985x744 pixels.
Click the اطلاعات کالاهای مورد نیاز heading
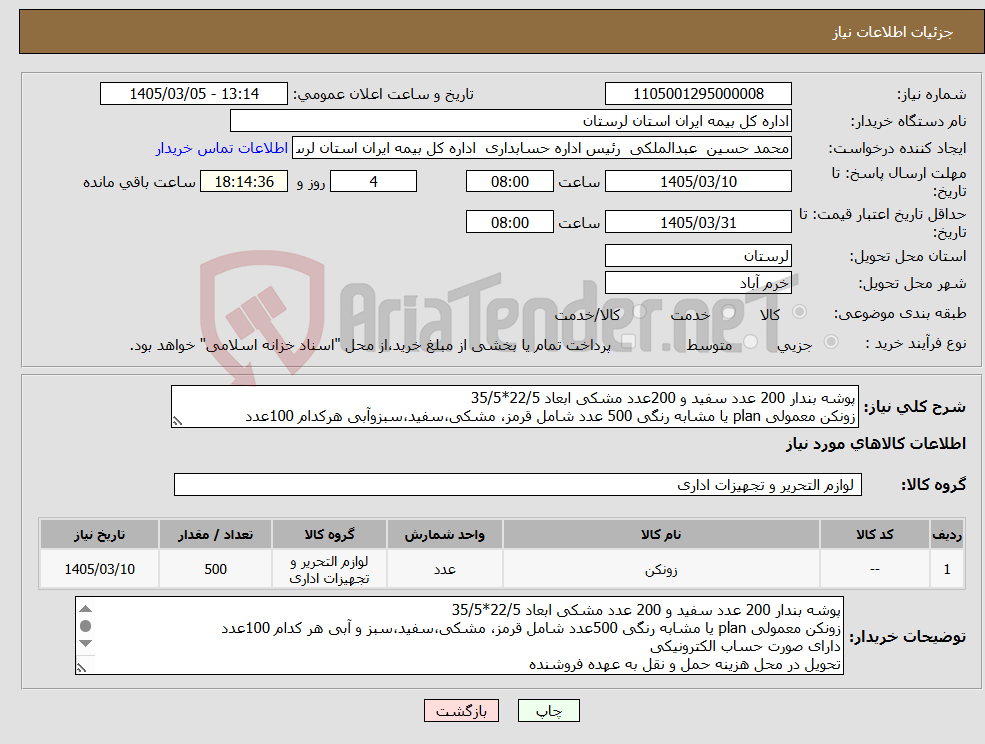876,444
